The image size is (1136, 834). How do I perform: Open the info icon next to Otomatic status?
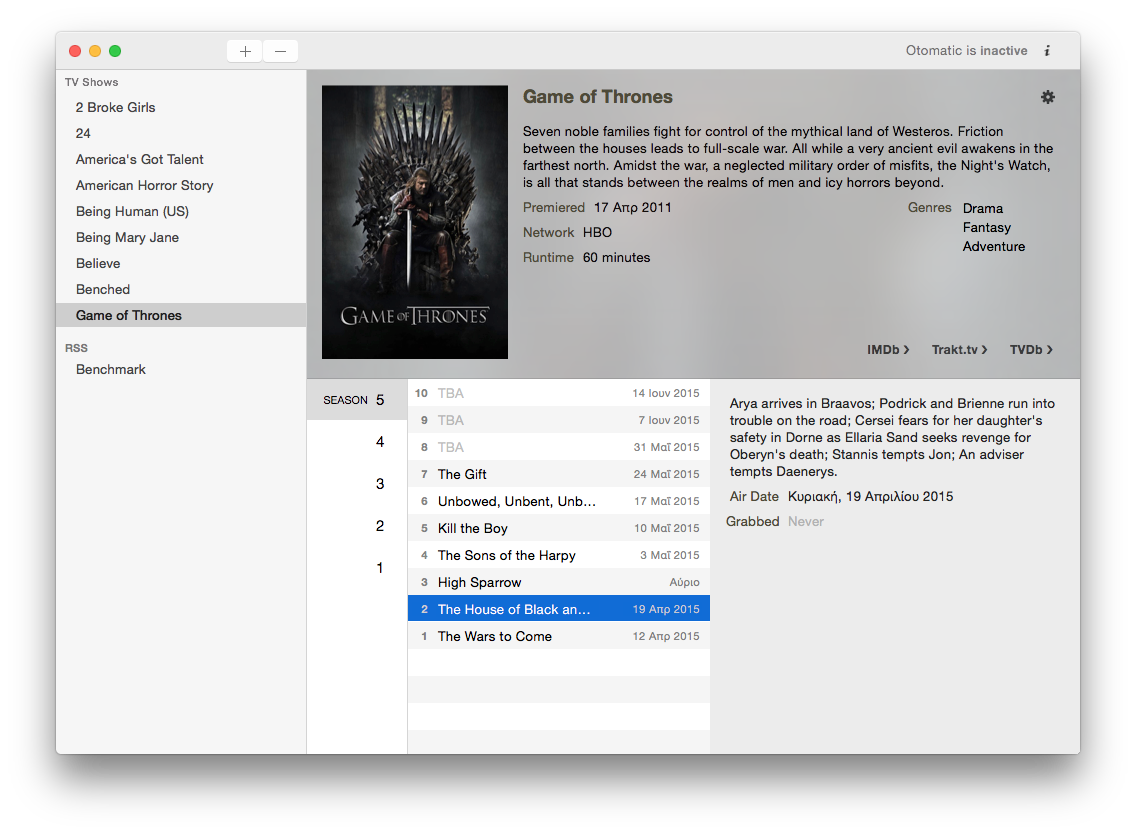[x=1047, y=51]
